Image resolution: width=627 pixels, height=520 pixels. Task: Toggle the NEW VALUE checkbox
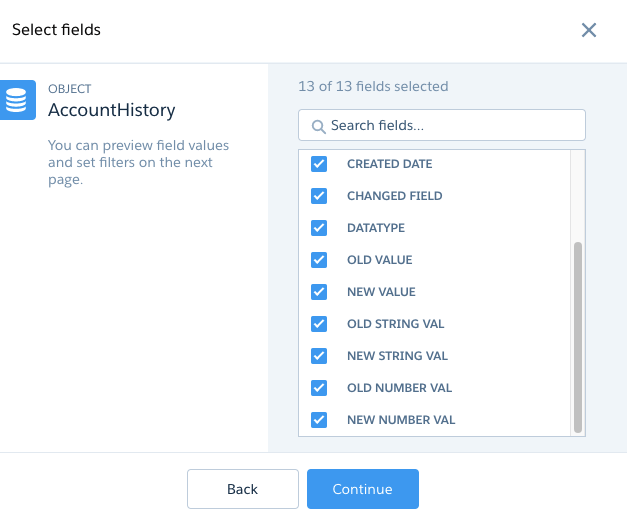click(x=319, y=292)
